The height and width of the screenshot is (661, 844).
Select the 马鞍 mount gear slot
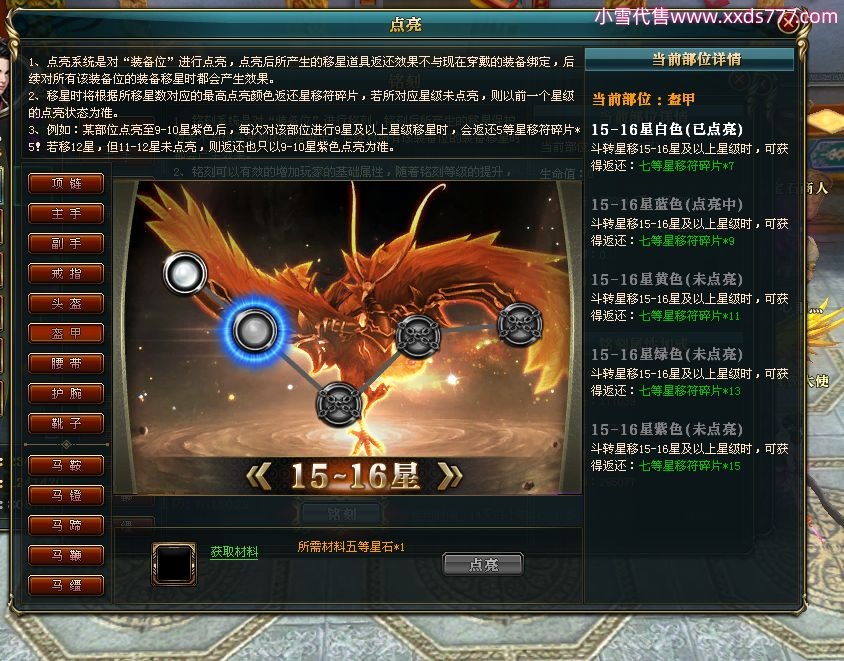point(66,466)
